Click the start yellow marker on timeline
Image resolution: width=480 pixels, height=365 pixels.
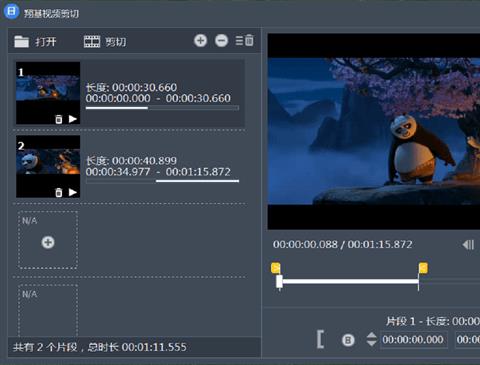pos(276,268)
